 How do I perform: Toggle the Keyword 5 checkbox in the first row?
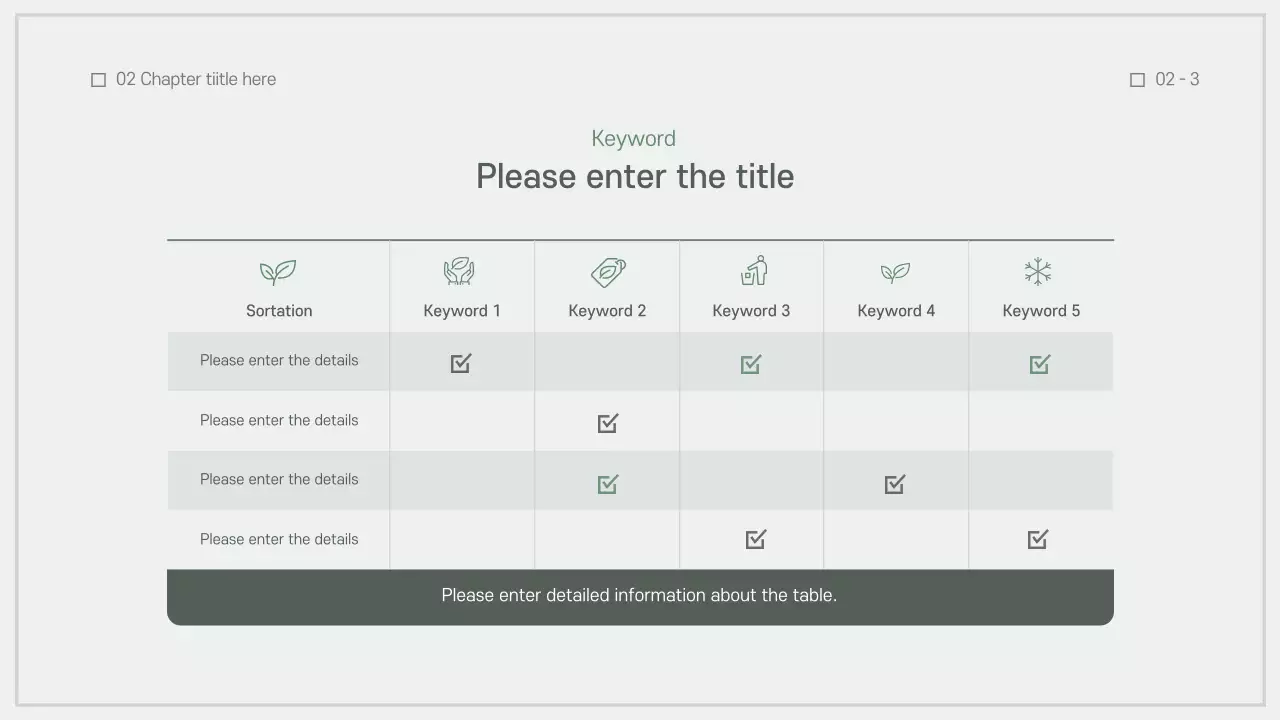click(x=1040, y=364)
